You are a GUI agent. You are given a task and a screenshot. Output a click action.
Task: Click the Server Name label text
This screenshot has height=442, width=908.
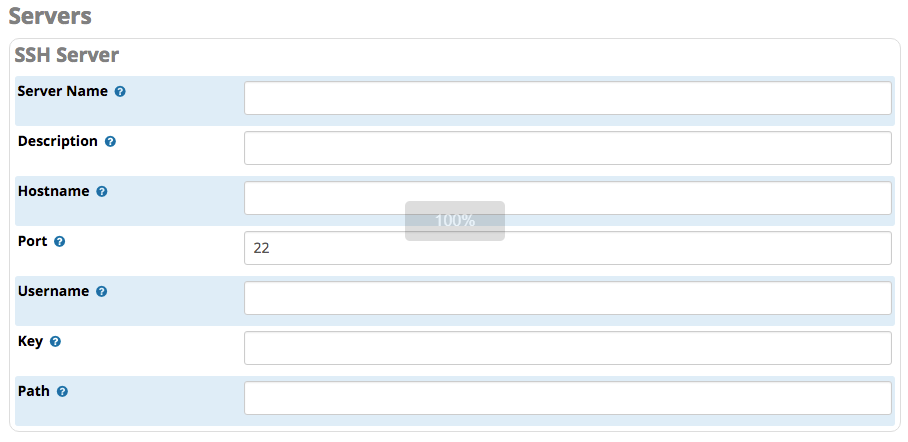[63, 91]
